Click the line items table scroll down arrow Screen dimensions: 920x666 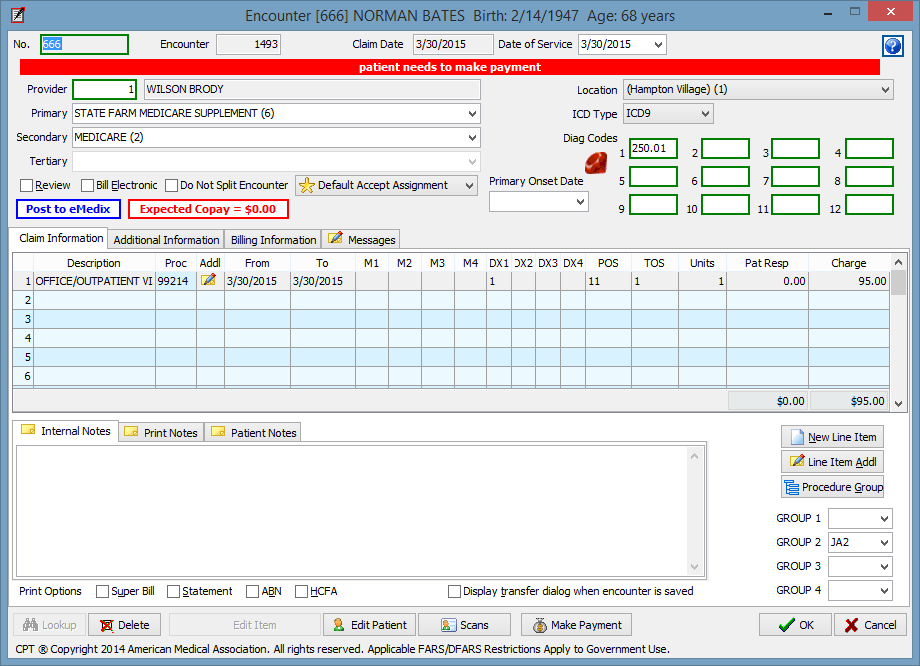tap(898, 404)
